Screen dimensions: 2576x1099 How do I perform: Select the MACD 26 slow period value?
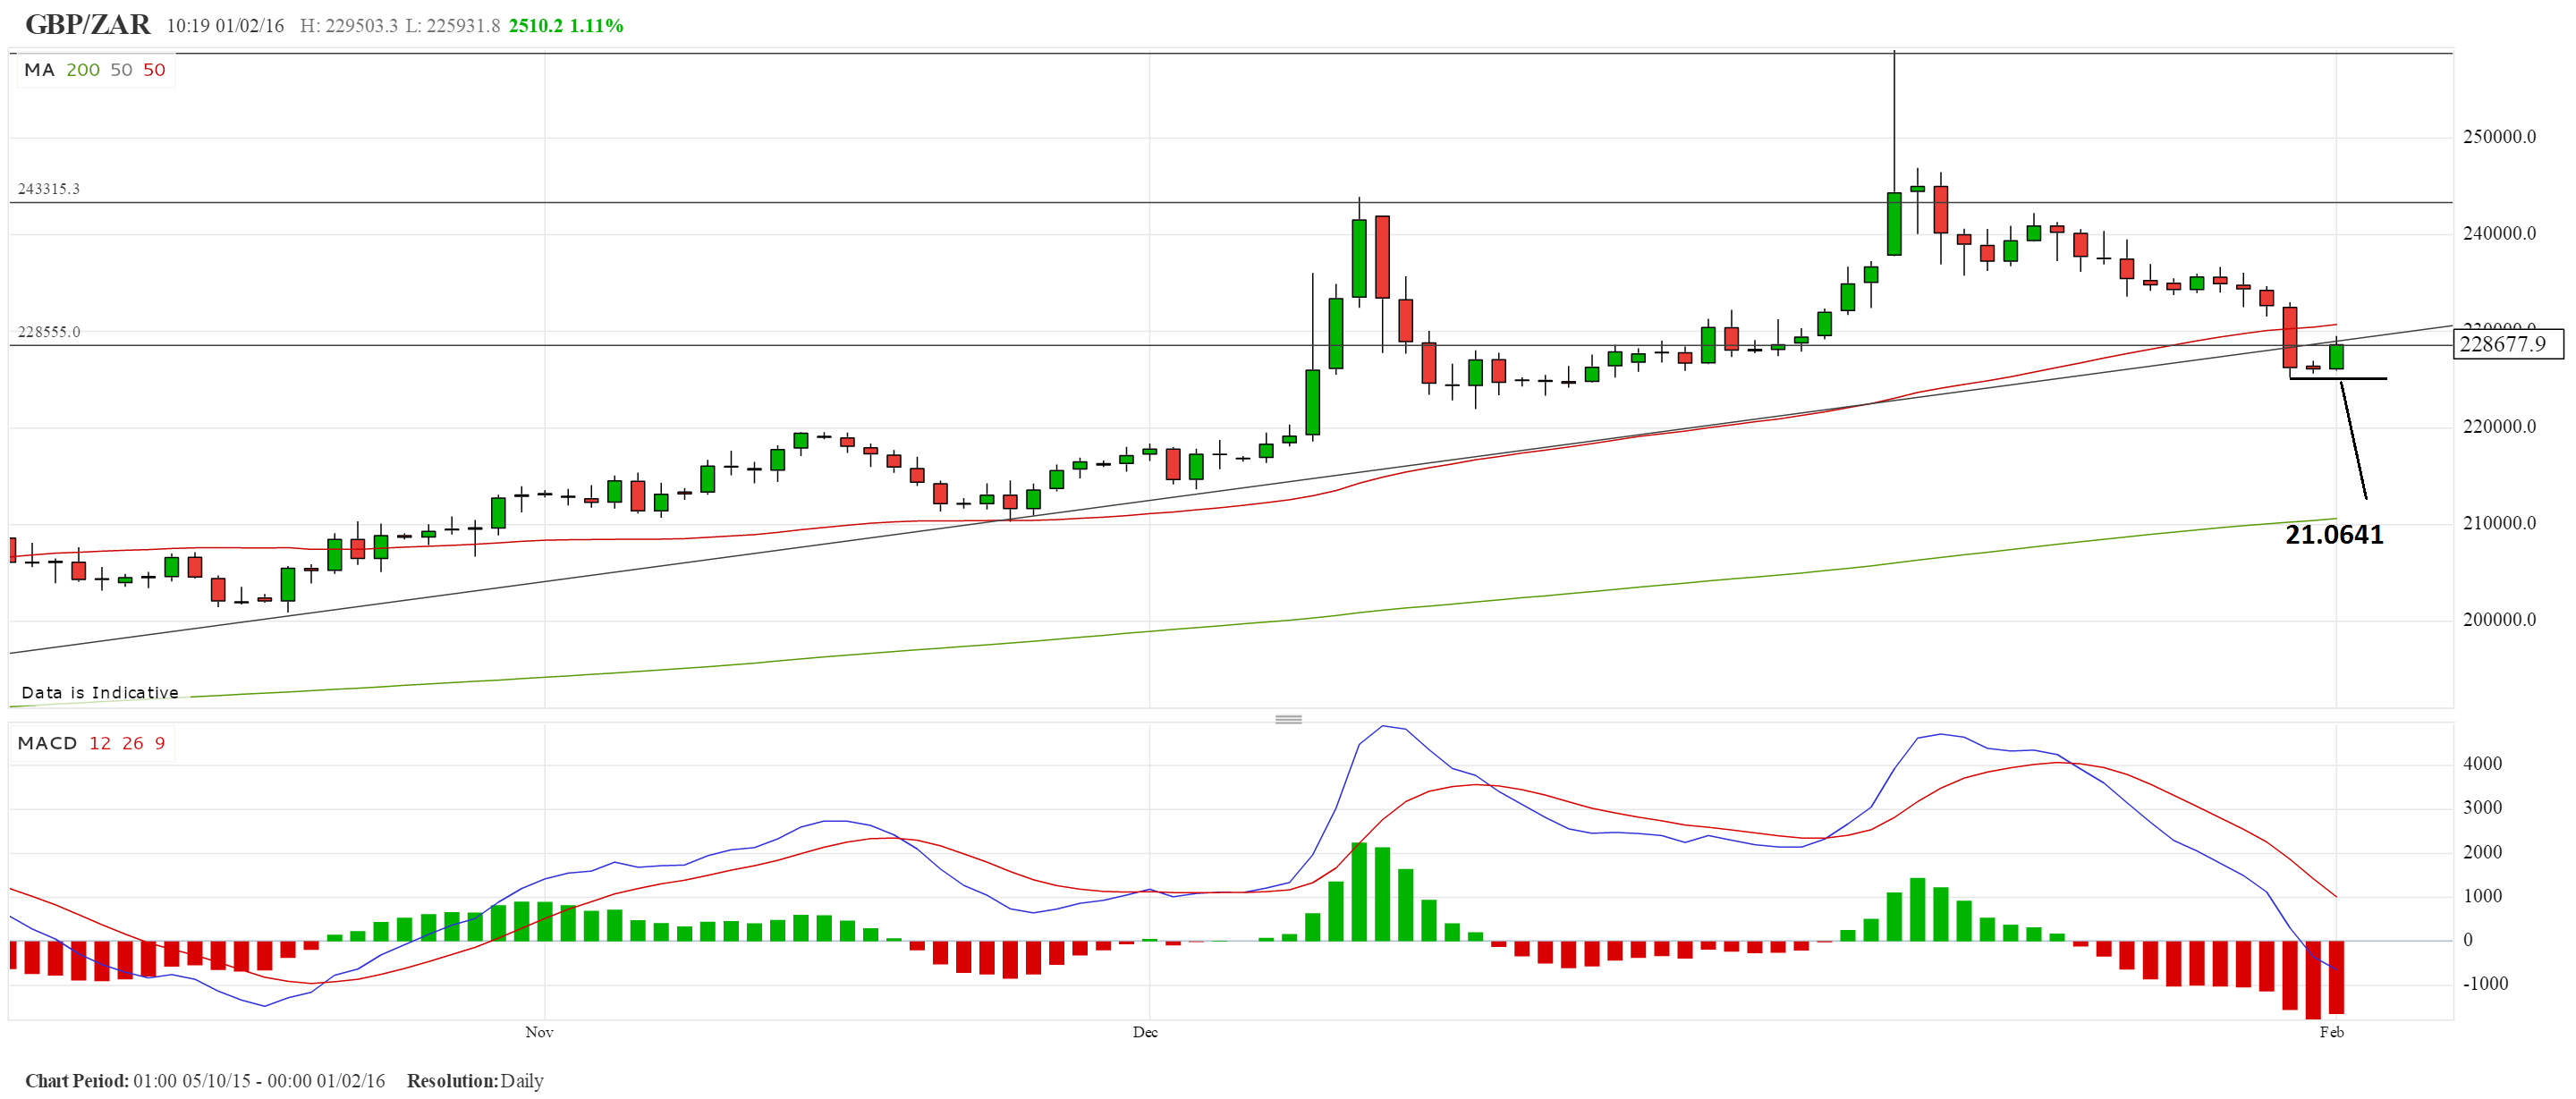click(x=133, y=743)
